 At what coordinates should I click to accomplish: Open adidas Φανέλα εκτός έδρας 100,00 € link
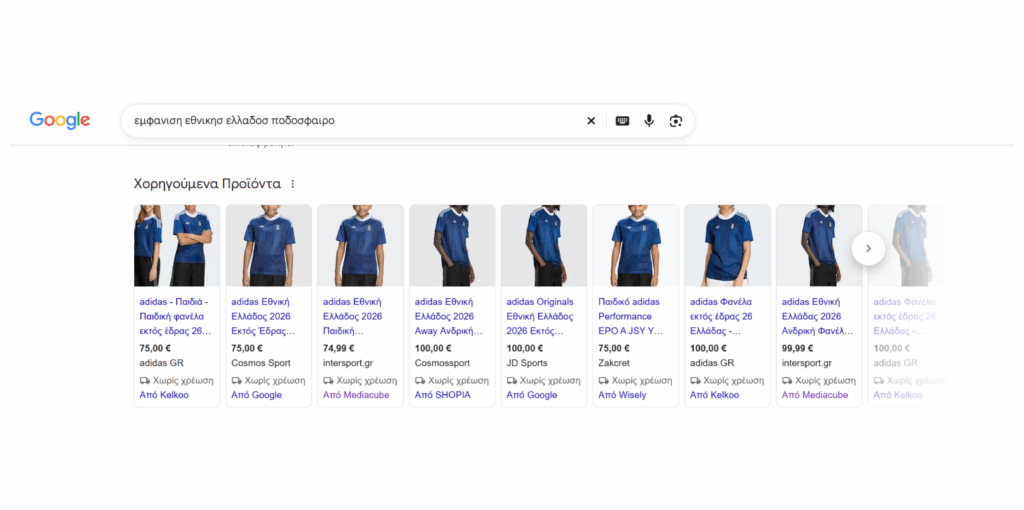pos(722,317)
